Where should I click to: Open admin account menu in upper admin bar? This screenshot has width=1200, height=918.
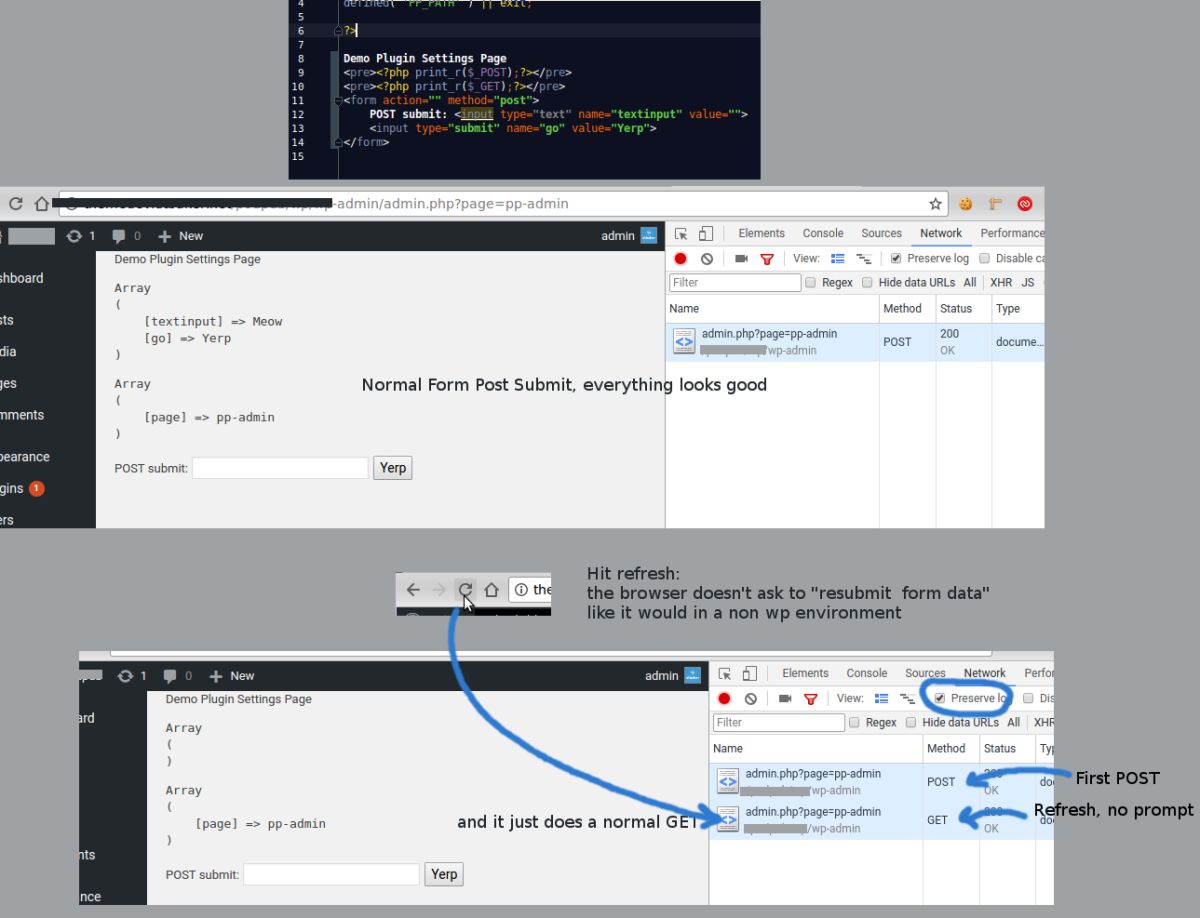[x=628, y=236]
